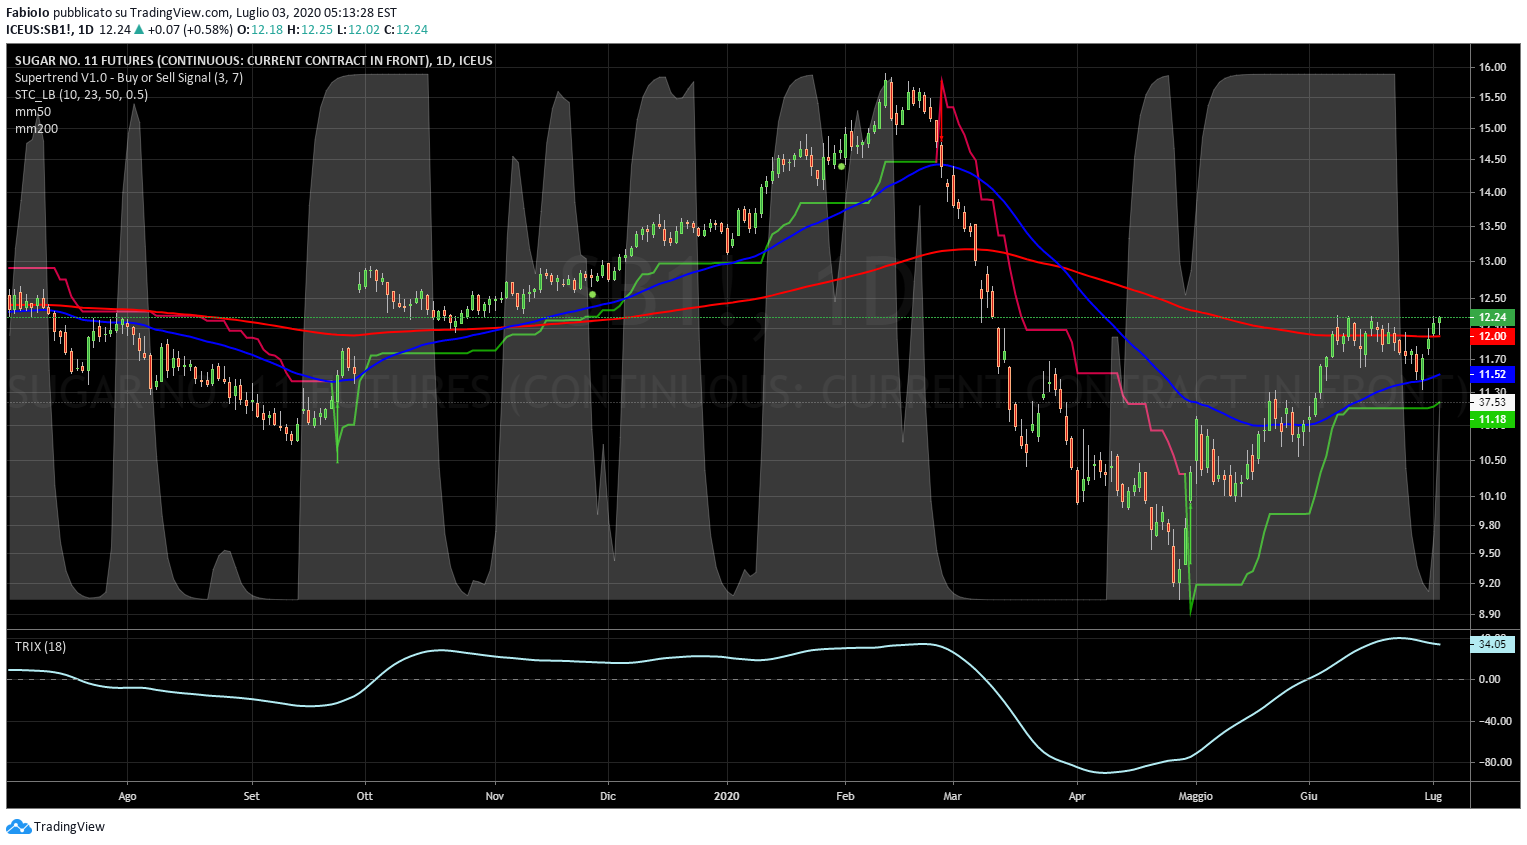Click the TradingView cloud logo icon
The height and width of the screenshot is (845, 1527).
click(x=18, y=827)
